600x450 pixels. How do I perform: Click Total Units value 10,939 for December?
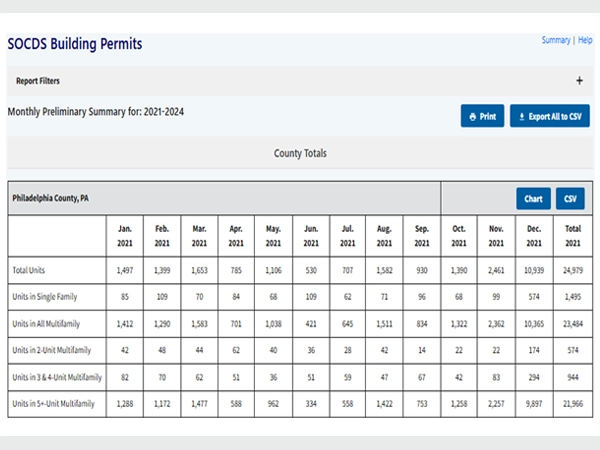coord(534,270)
